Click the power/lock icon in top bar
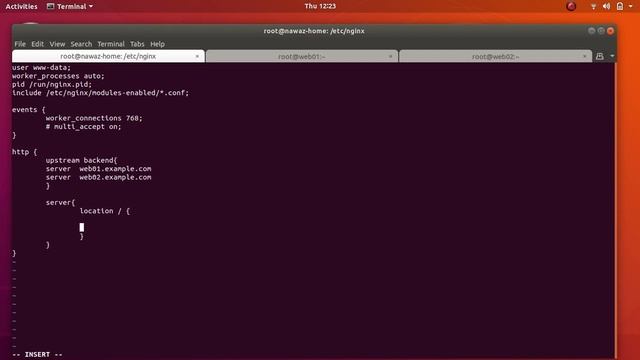Viewport: 640px width, 360px height. click(620, 7)
